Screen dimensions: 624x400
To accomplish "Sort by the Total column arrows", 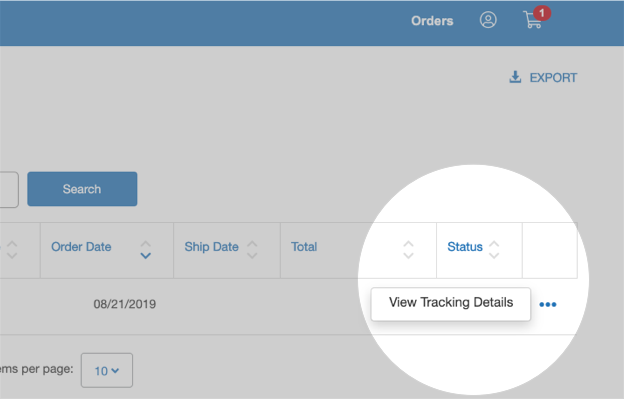I will [x=408, y=249].
